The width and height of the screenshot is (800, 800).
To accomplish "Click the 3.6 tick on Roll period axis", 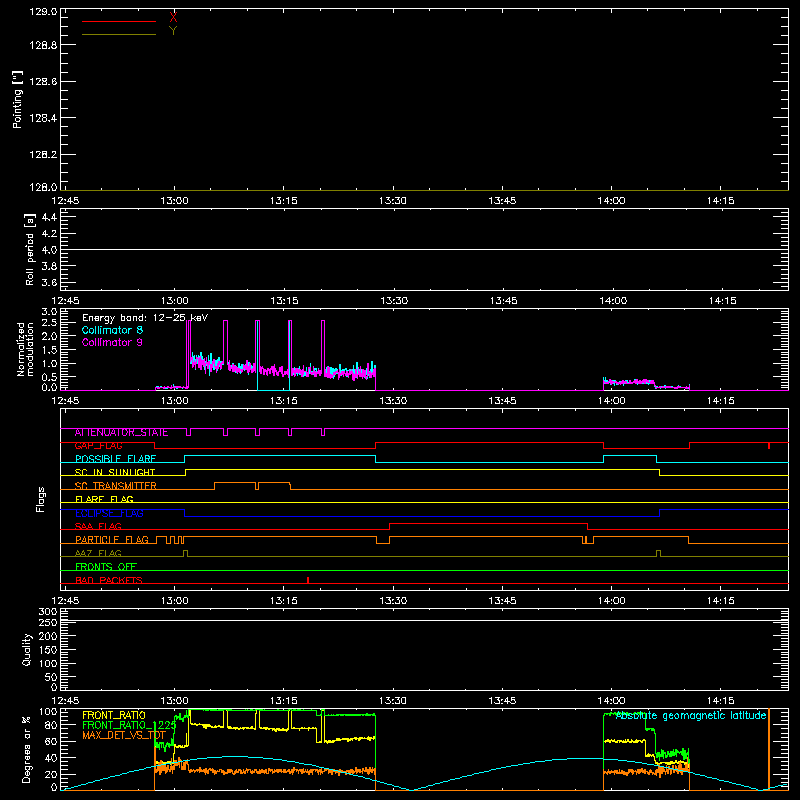I will [49, 282].
